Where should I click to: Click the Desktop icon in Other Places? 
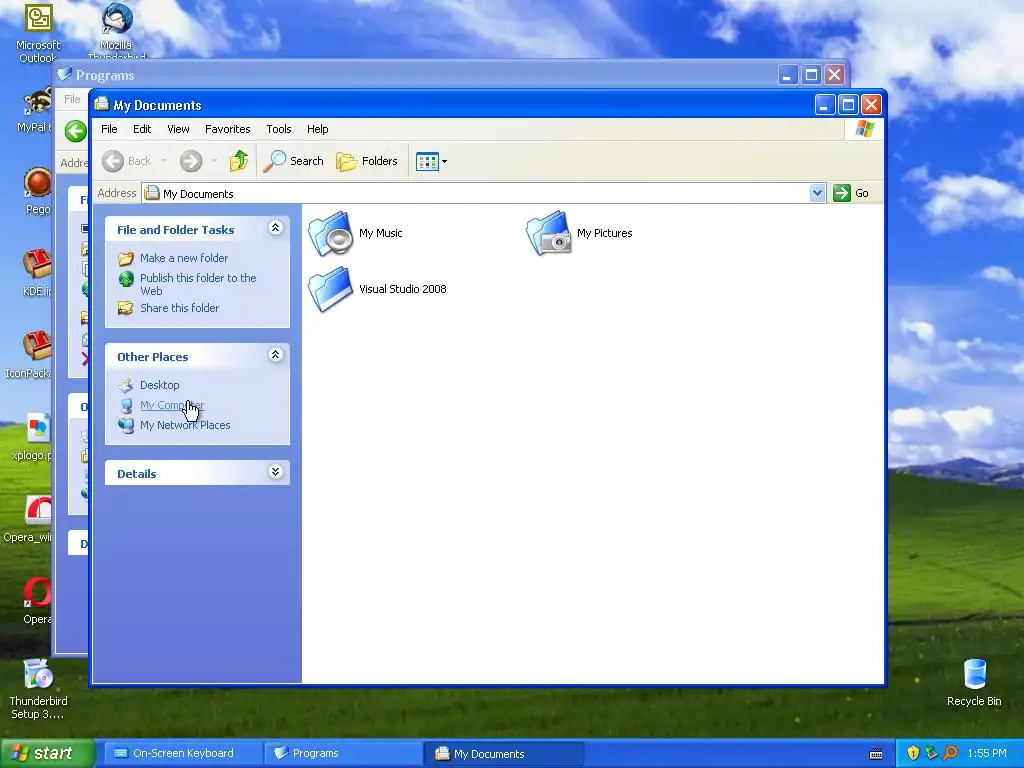pos(125,385)
